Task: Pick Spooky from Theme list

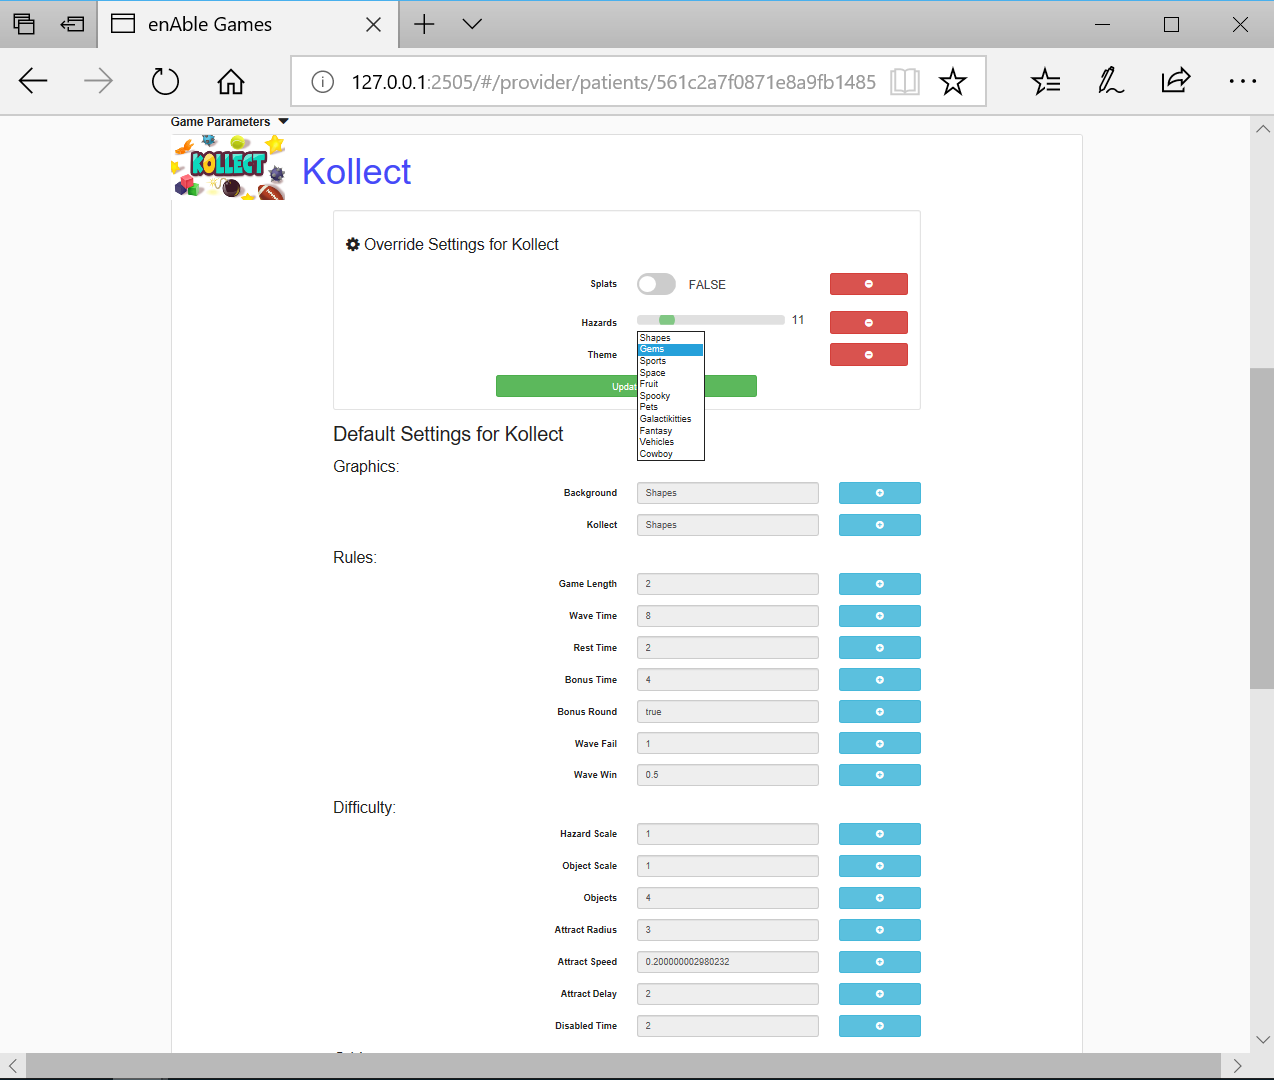Action: click(670, 396)
